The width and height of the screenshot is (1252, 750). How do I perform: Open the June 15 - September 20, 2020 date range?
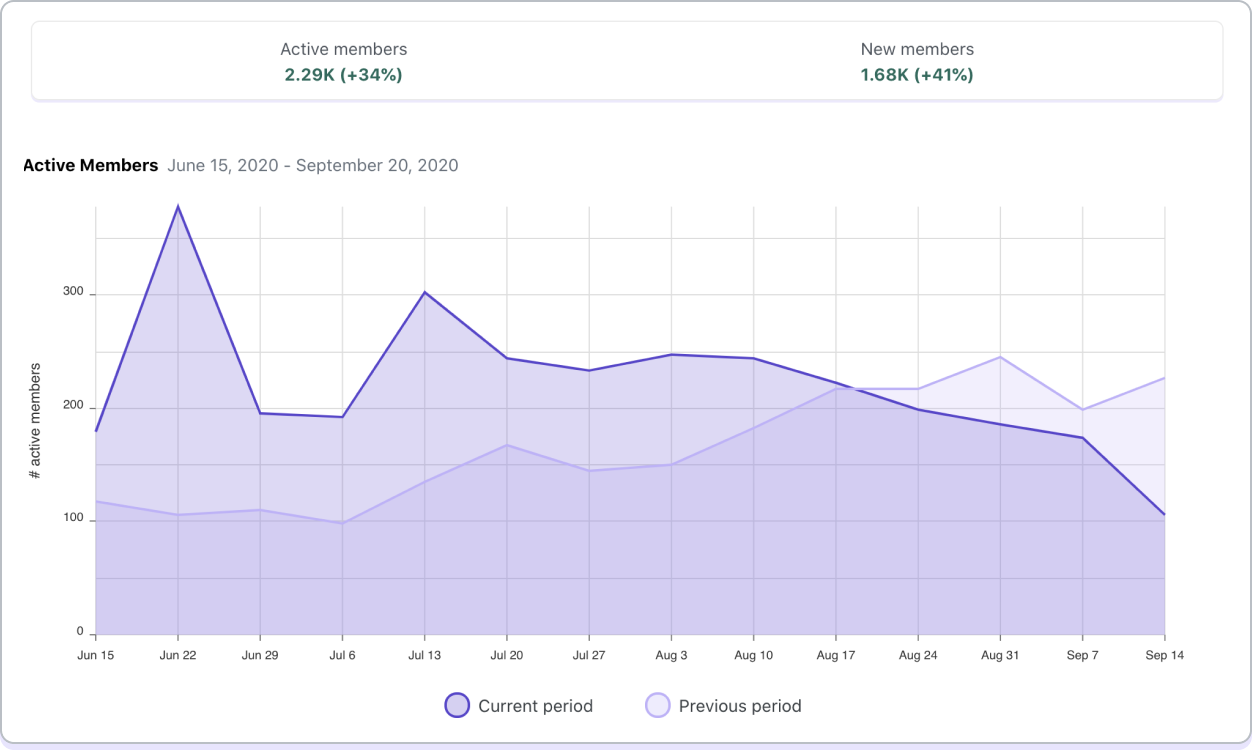click(313, 166)
